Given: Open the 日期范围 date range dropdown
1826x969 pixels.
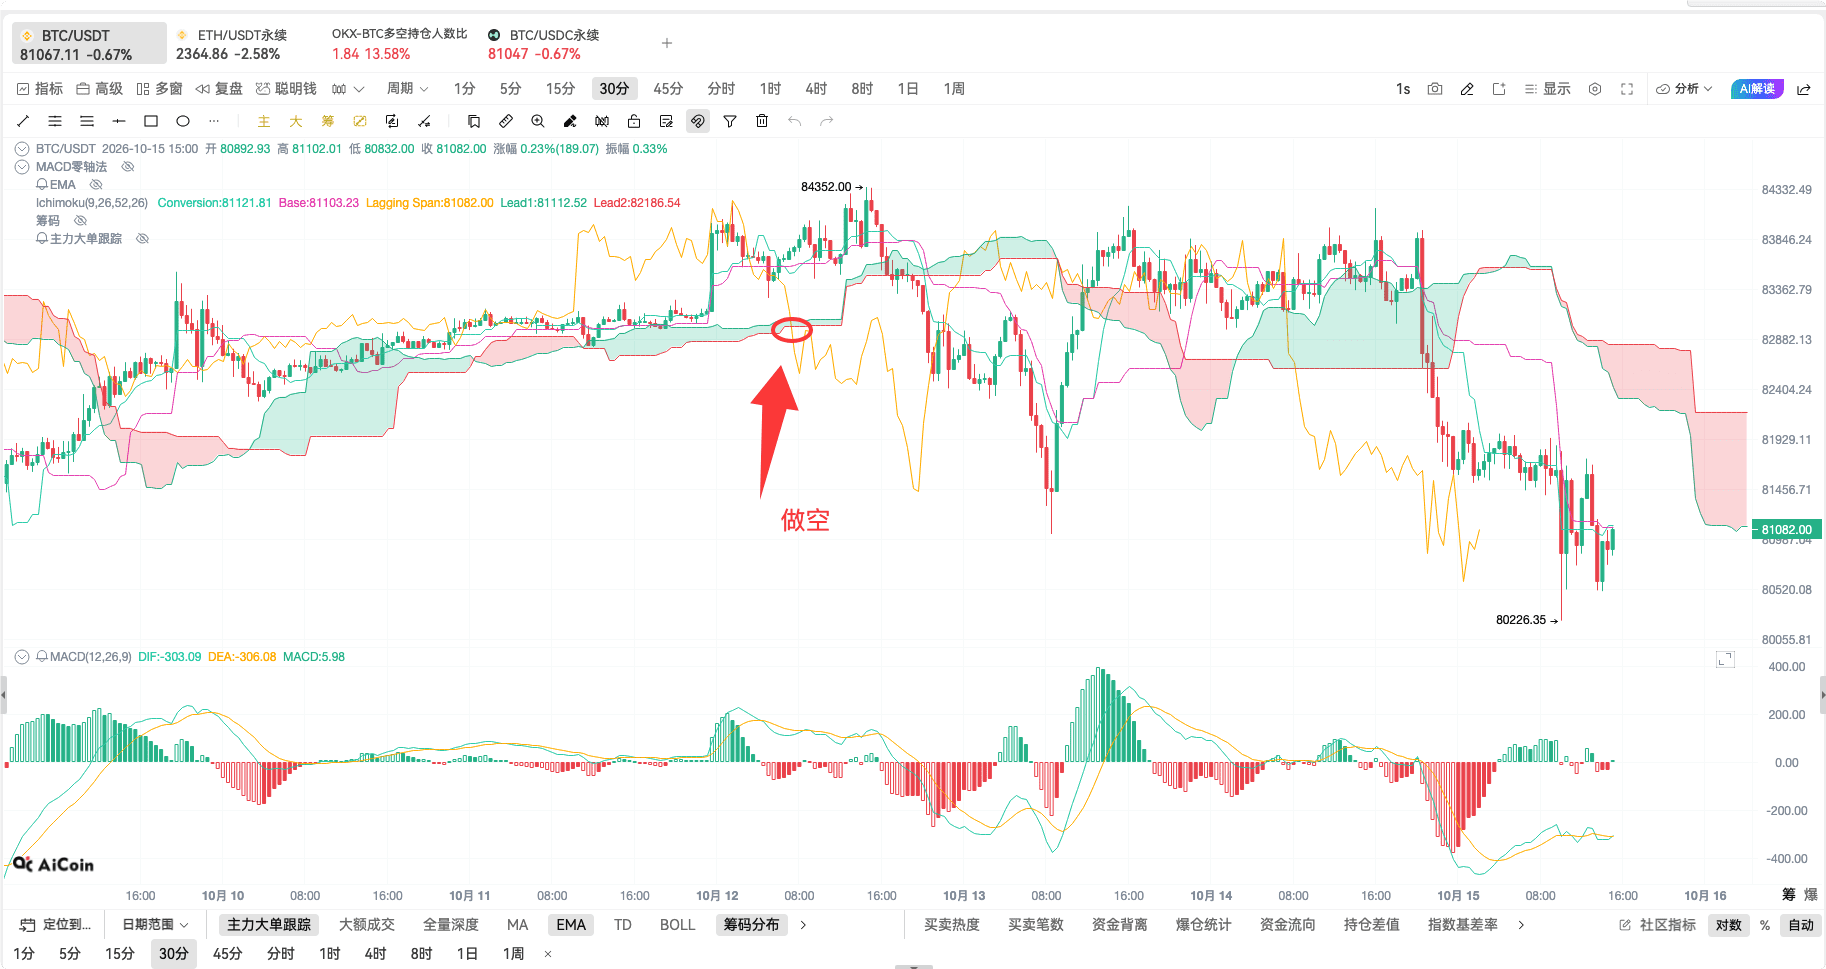Looking at the screenshot, I should [155, 925].
